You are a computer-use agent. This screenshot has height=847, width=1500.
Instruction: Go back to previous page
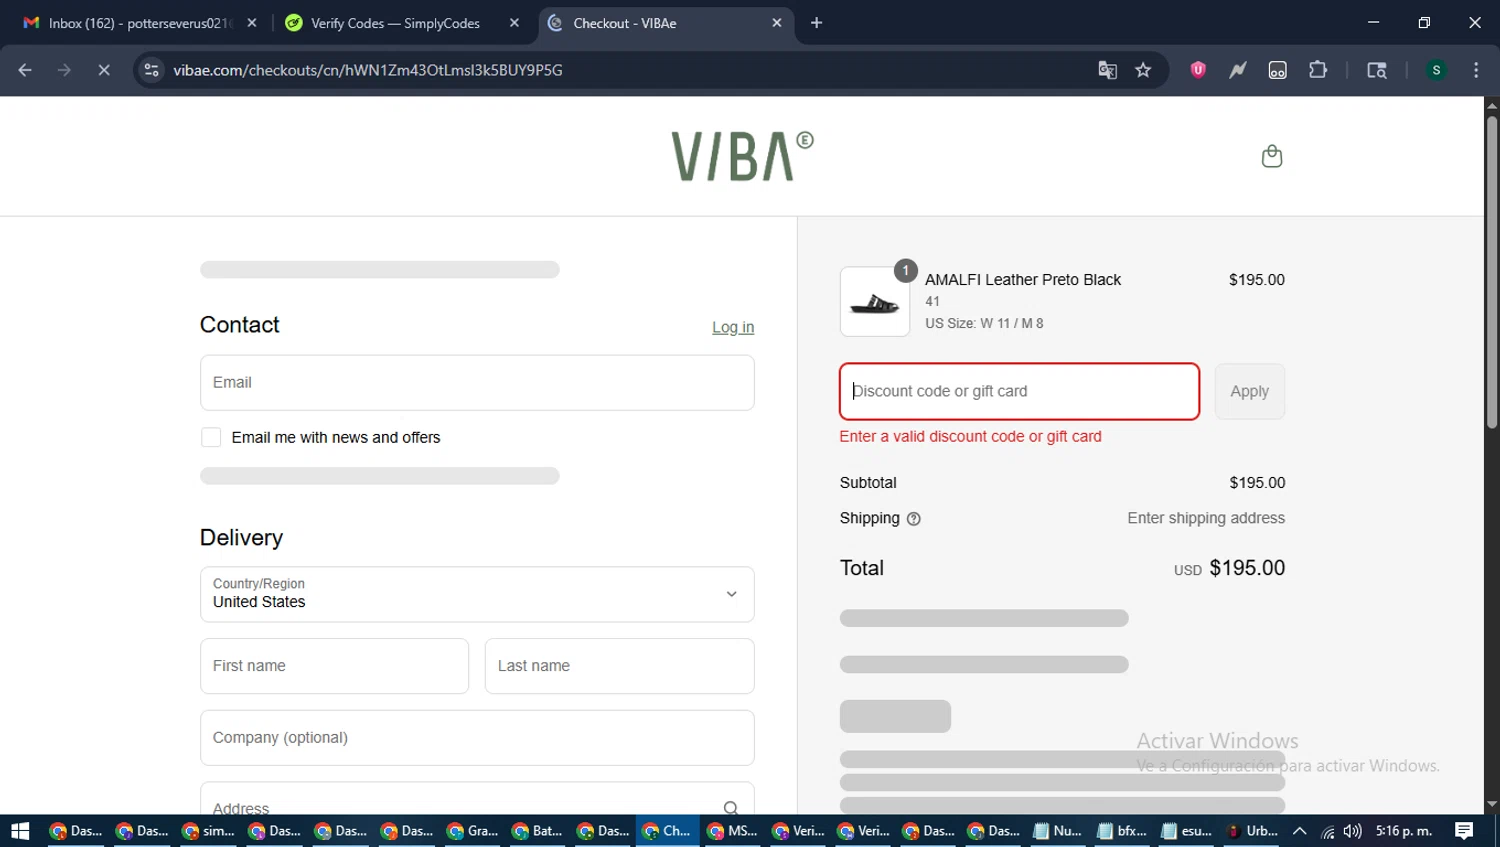(25, 70)
